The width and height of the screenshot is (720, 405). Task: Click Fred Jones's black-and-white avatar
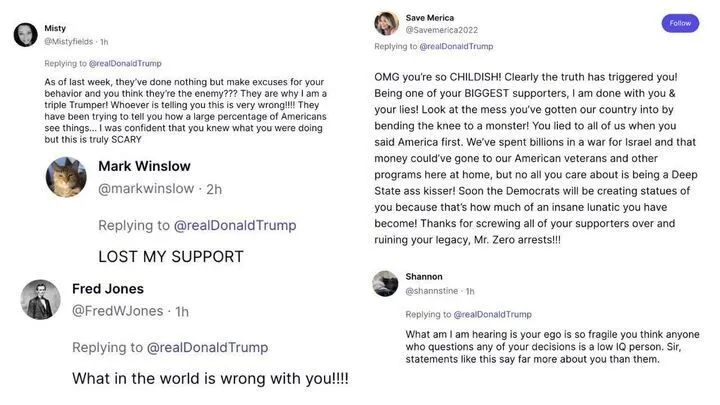coord(40,300)
